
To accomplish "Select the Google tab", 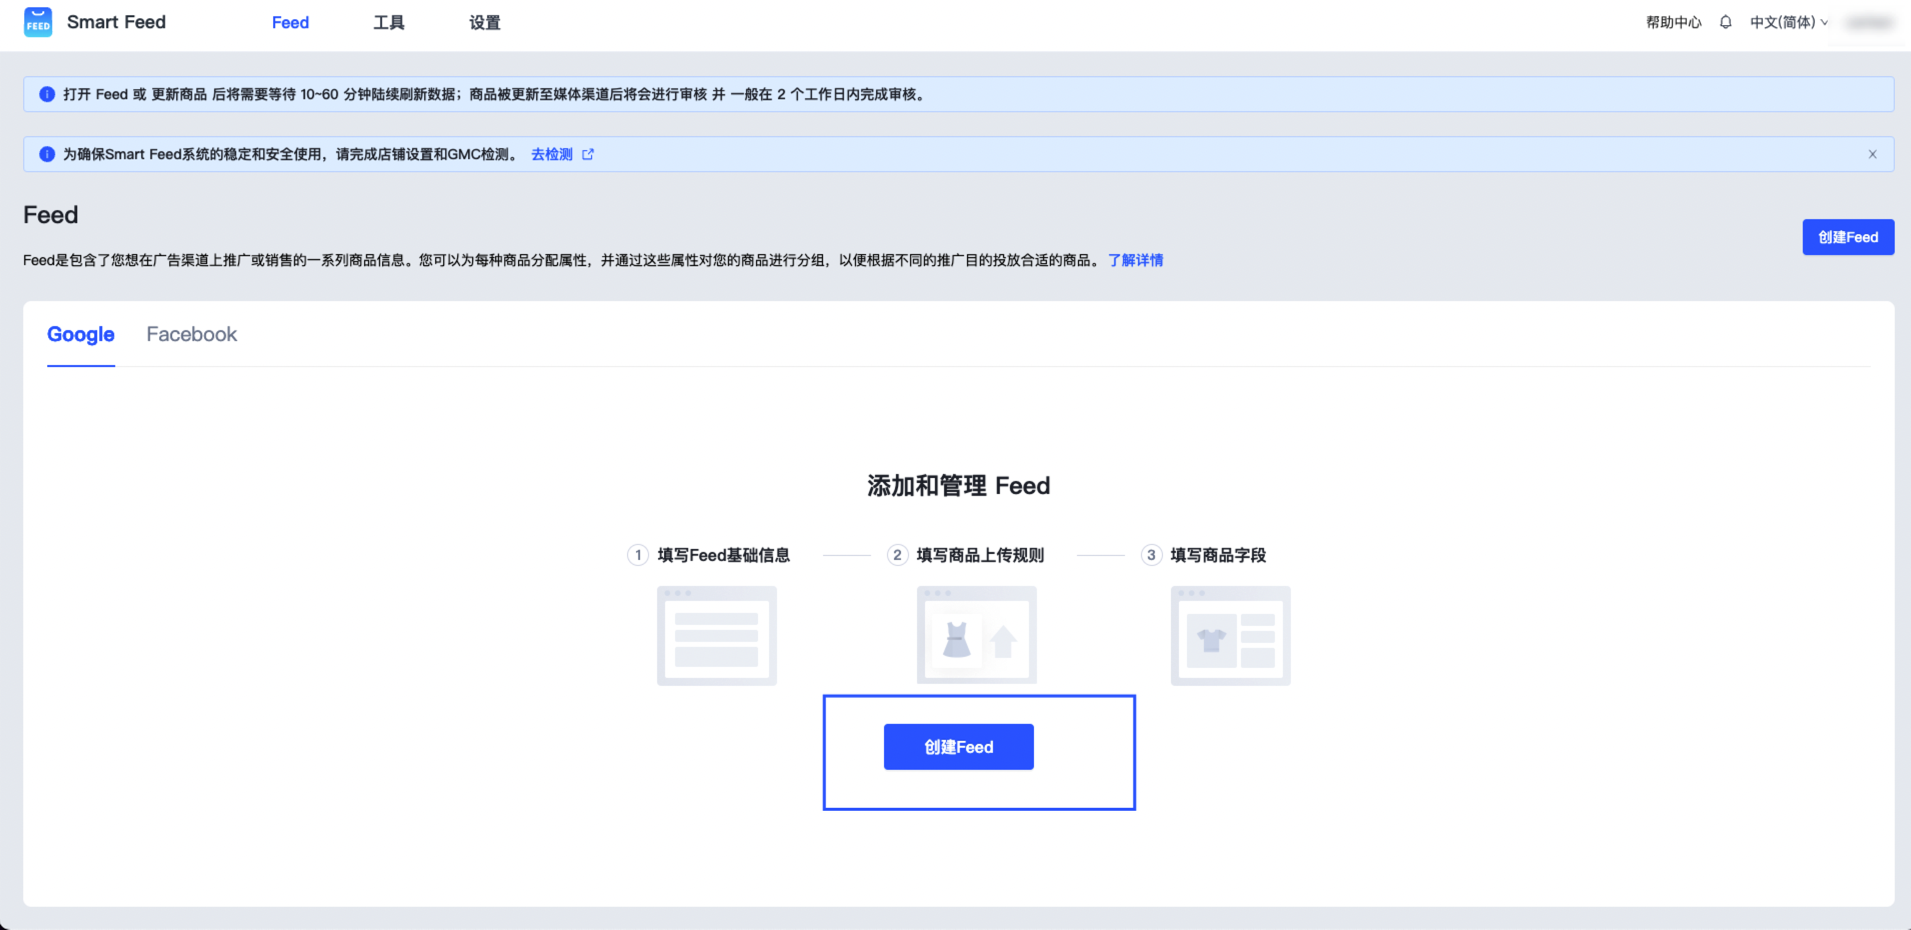I will [x=80, y=334].
